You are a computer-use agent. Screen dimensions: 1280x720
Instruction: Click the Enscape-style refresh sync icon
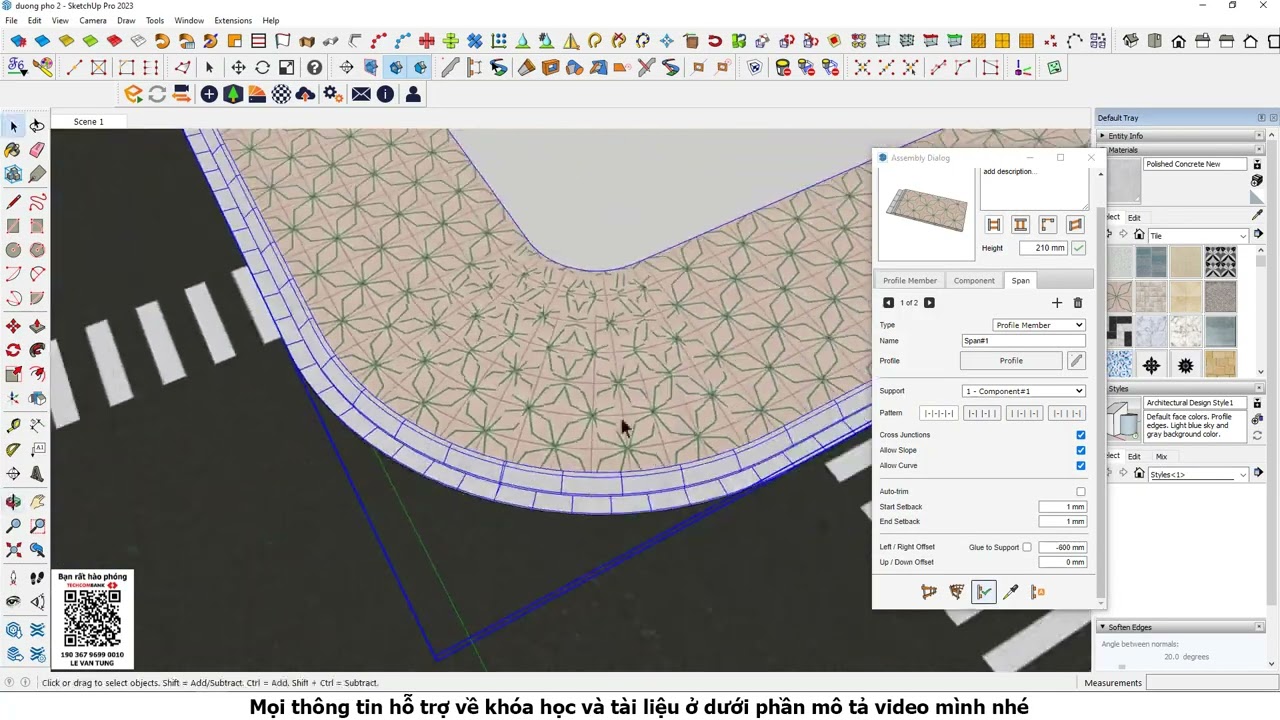(x=157, y=94)
